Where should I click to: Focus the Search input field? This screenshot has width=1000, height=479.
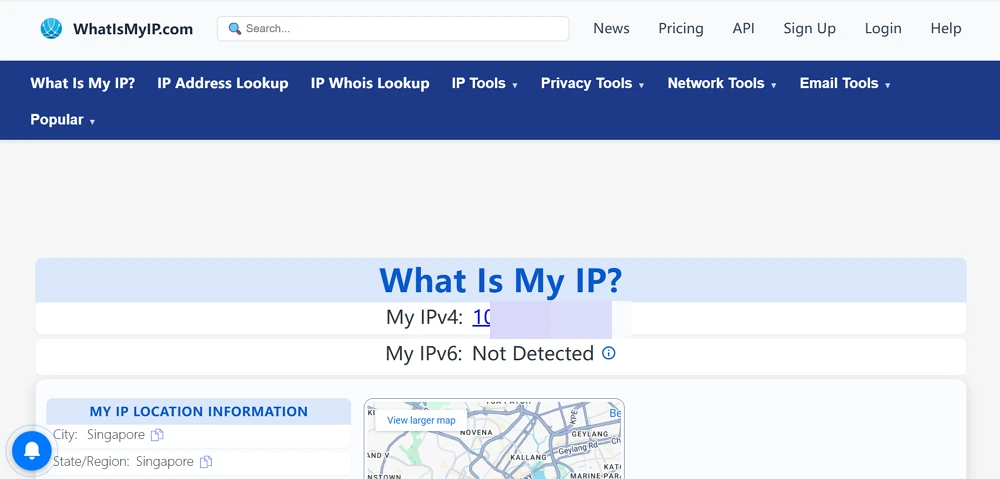coord(393,29)
